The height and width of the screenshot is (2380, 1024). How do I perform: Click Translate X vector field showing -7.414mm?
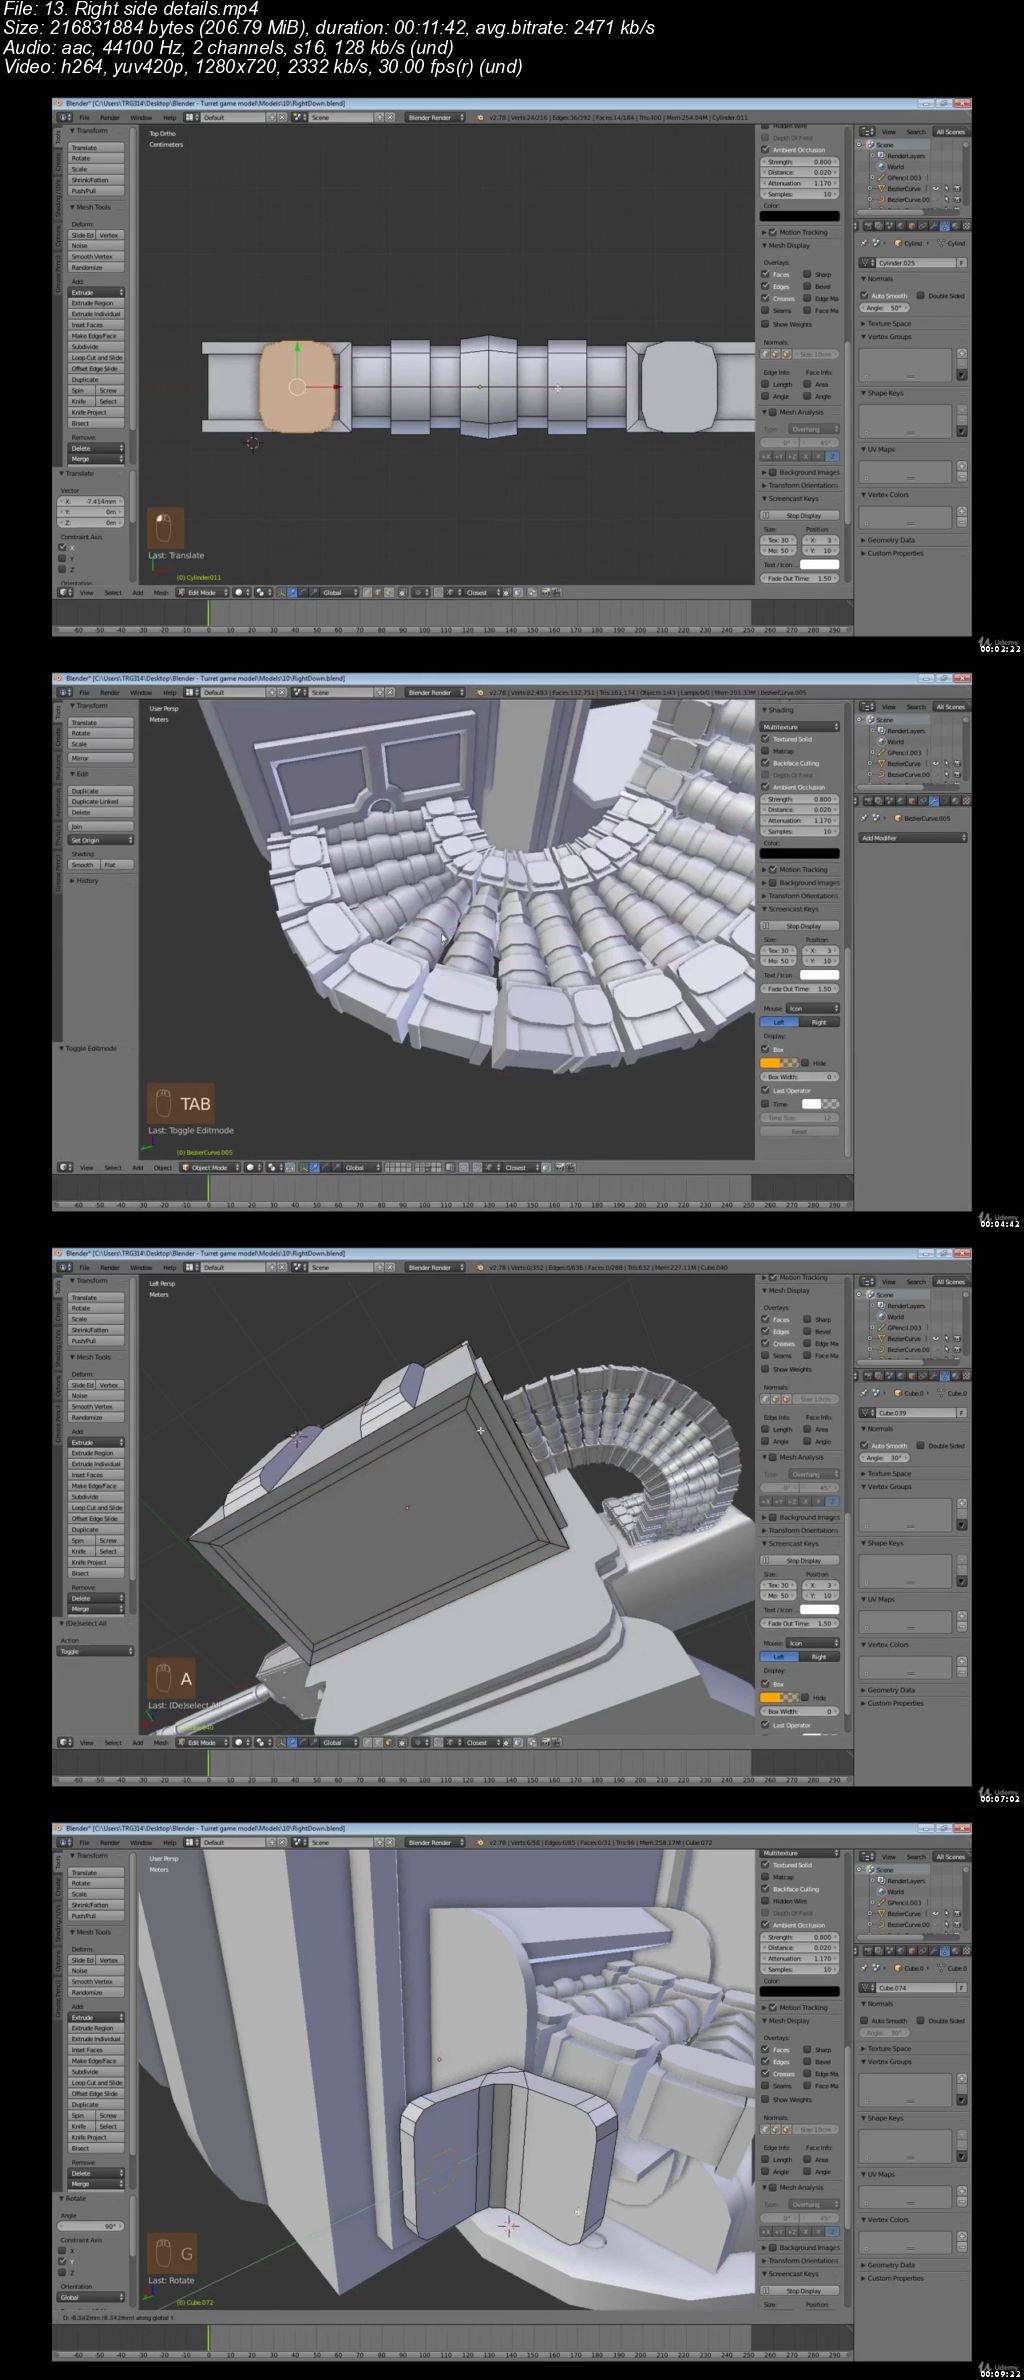coord(91,501)
